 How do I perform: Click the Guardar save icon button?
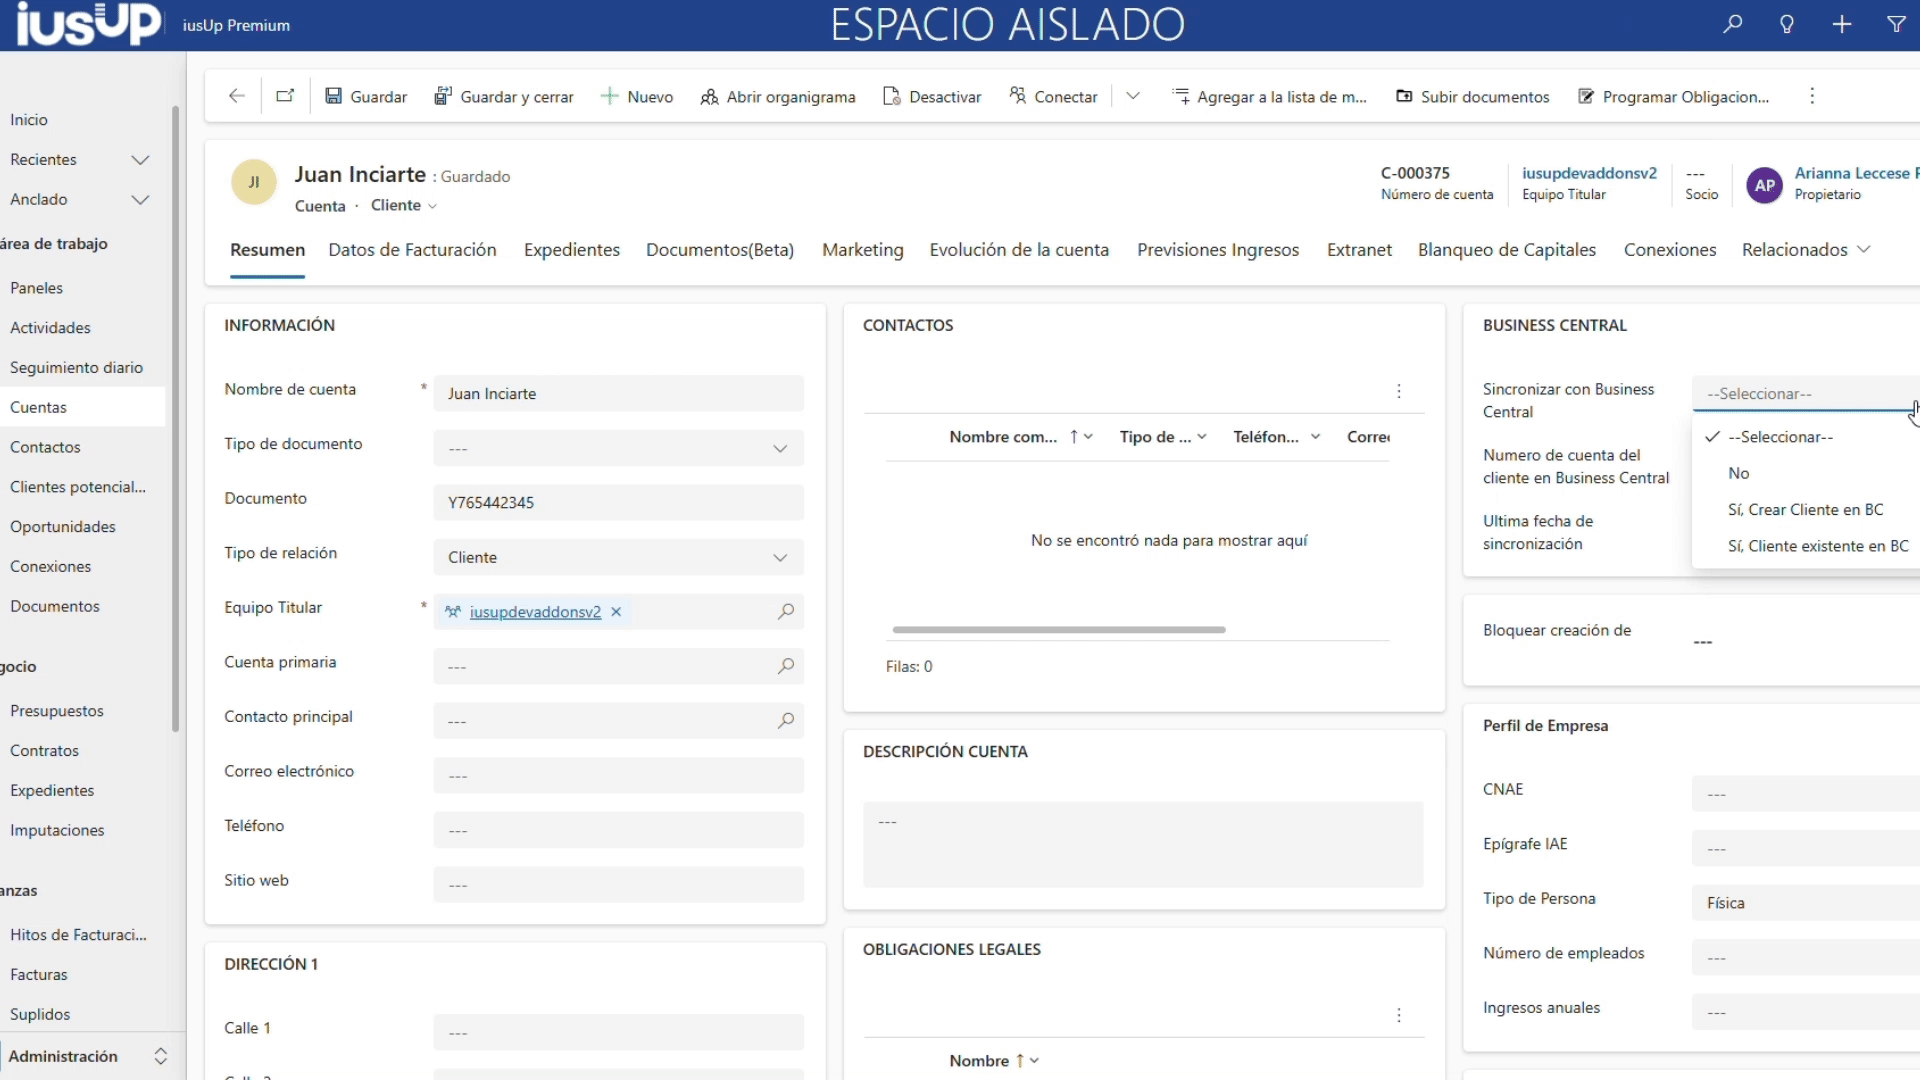pyautogui.click(x=366, y=96)
